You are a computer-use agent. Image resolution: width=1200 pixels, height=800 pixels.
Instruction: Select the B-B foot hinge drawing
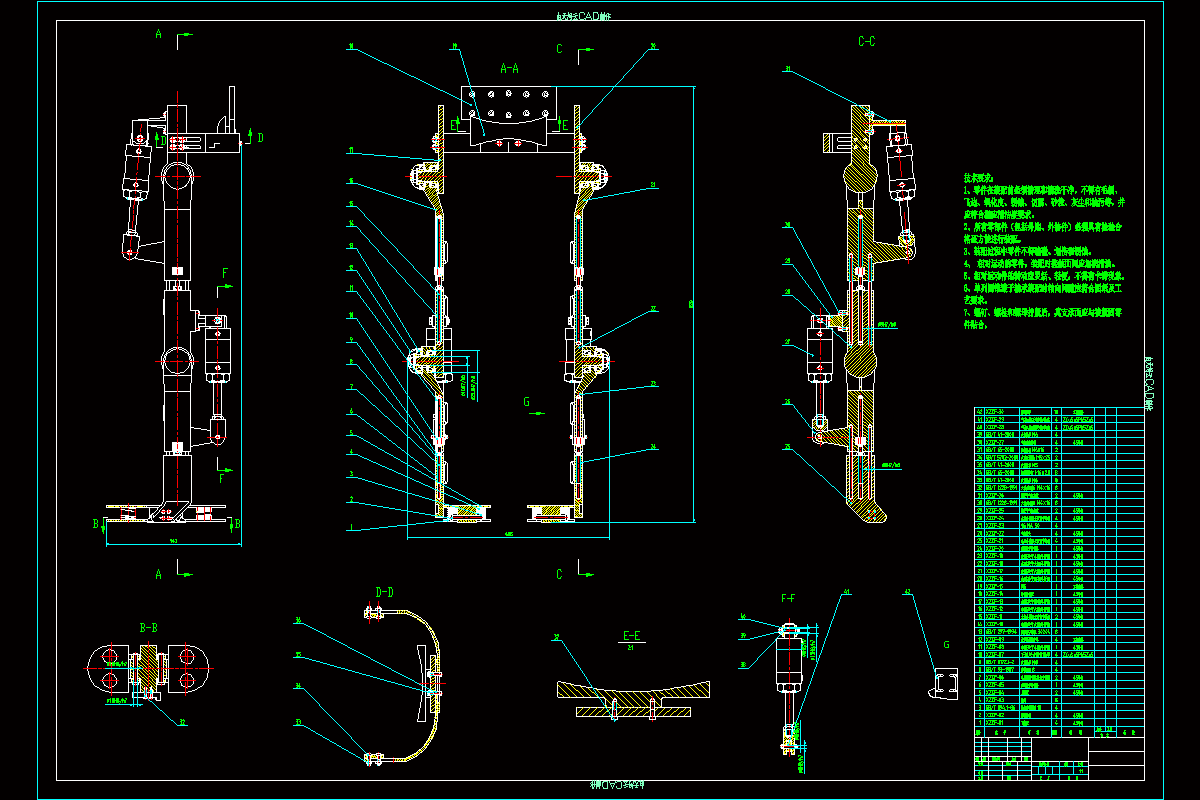pos(148,670)
